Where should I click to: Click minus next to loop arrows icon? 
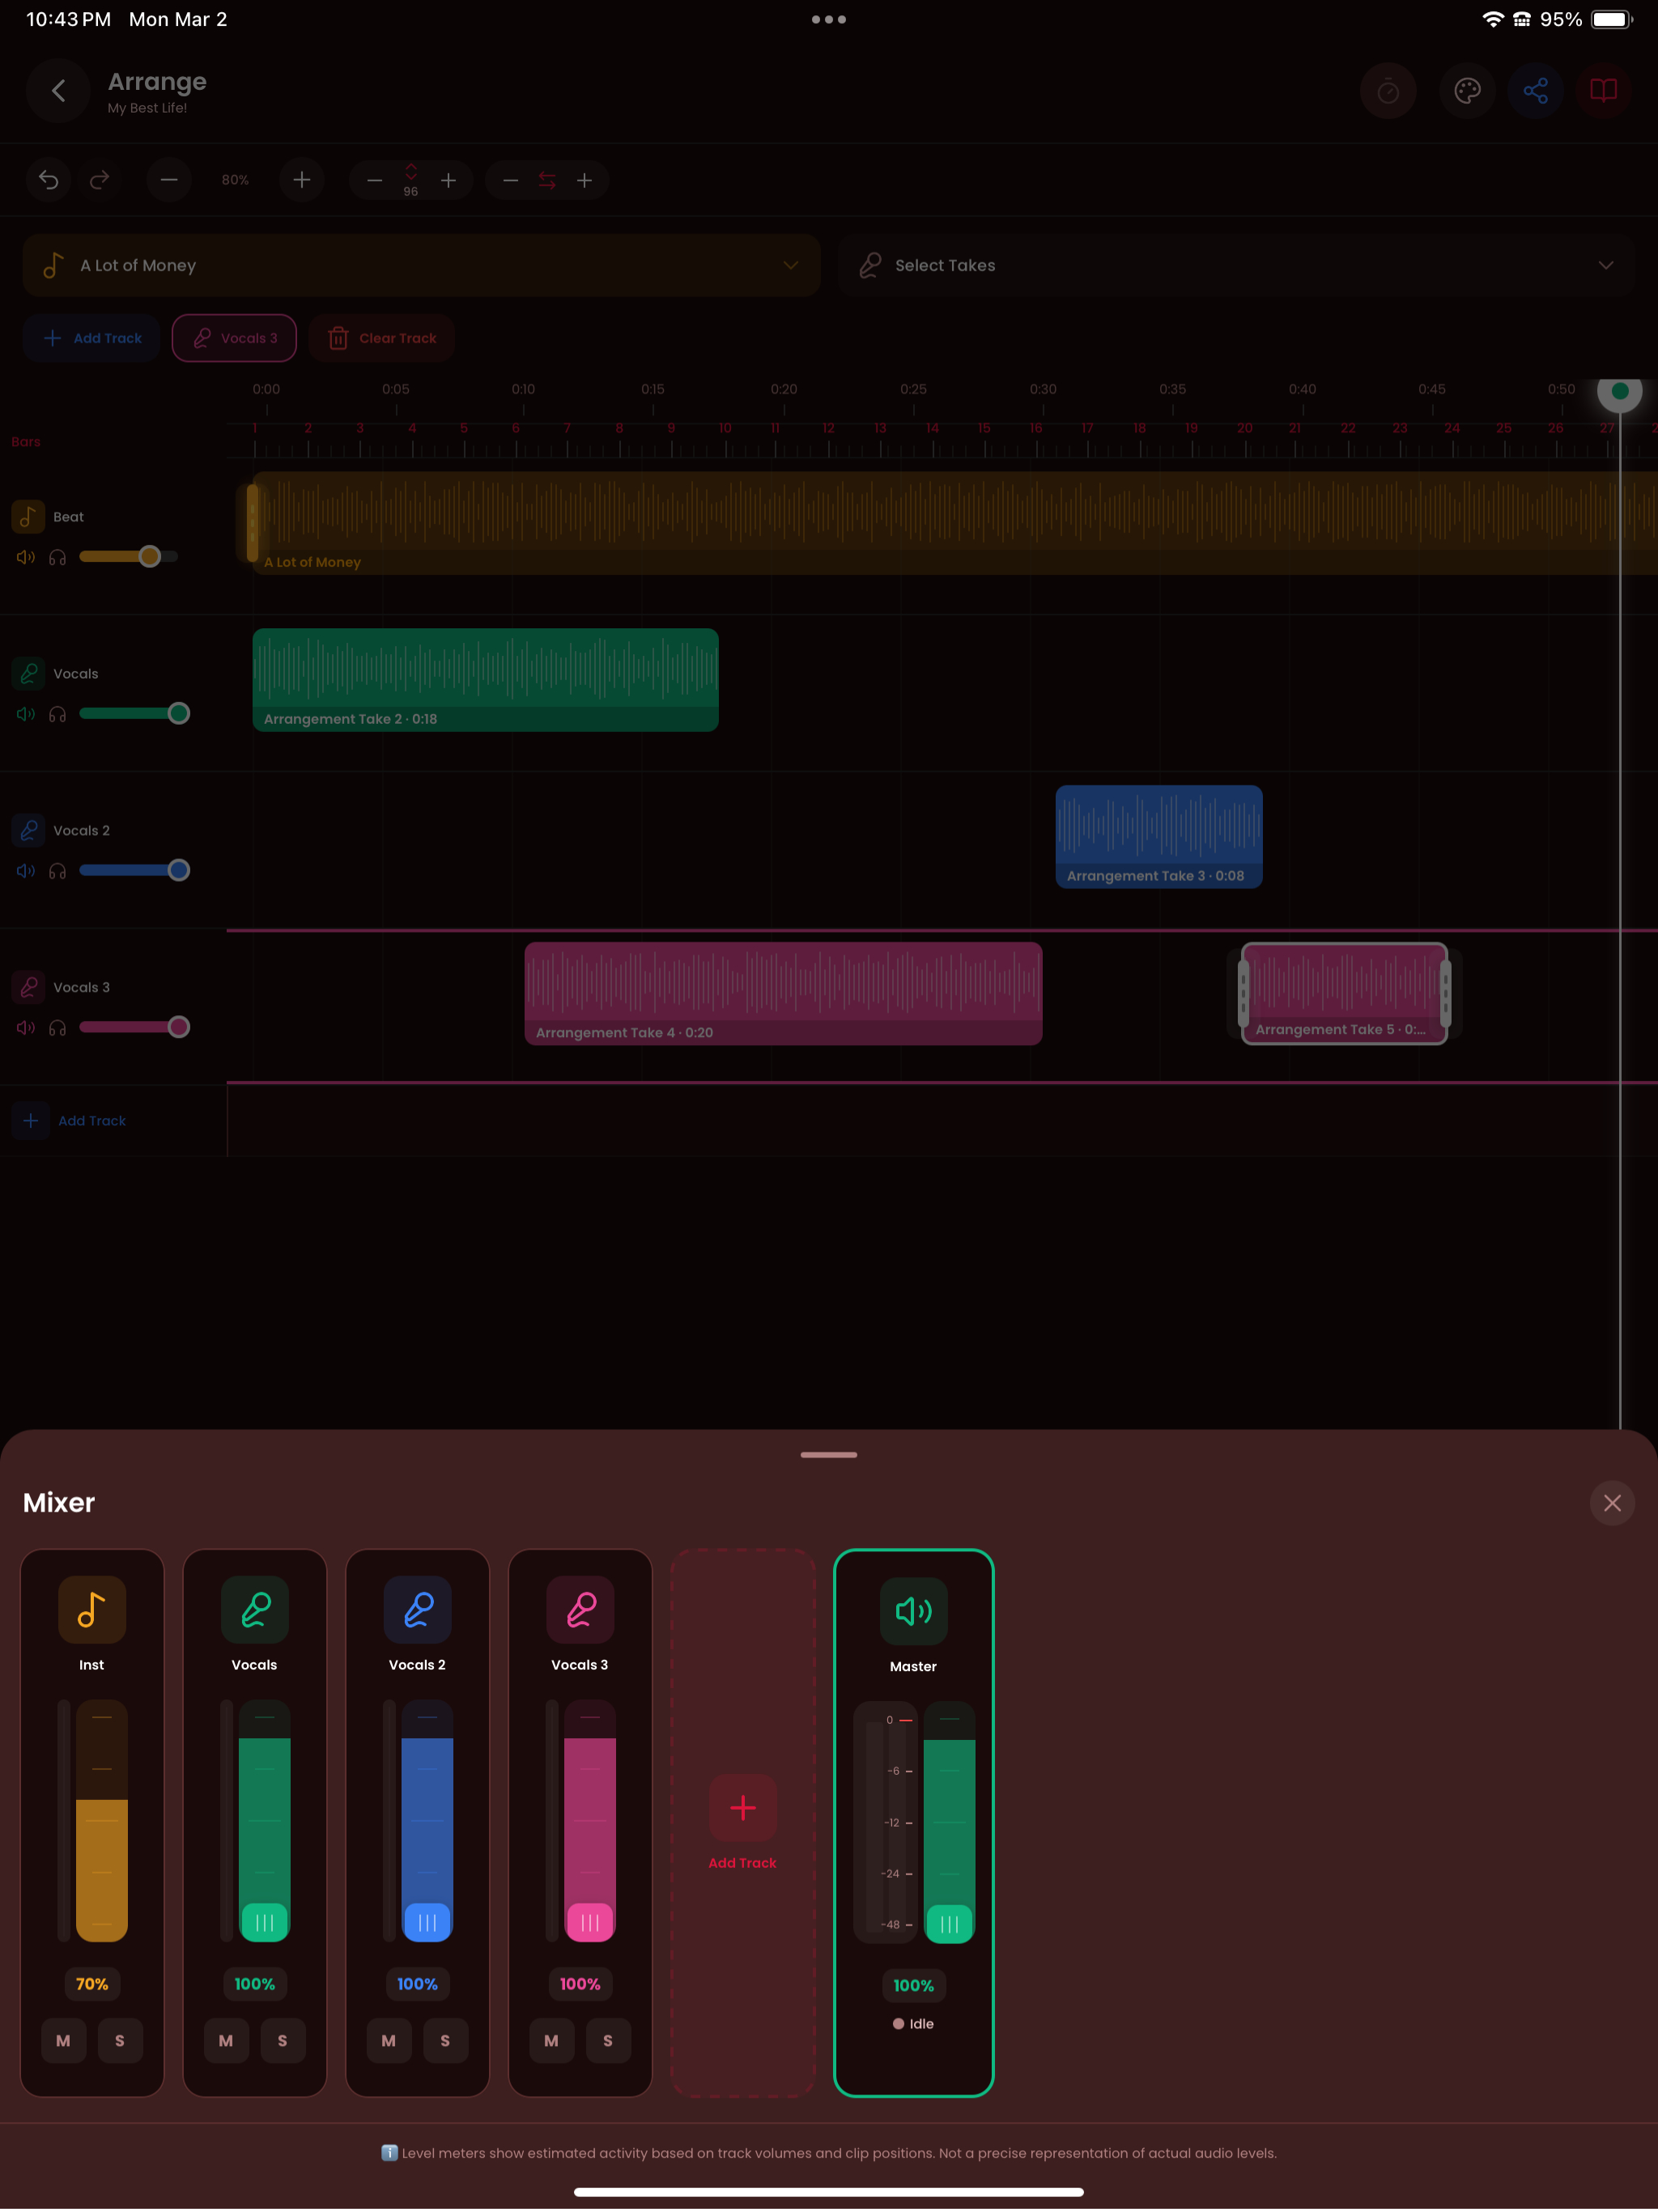[x=511, y=180]
